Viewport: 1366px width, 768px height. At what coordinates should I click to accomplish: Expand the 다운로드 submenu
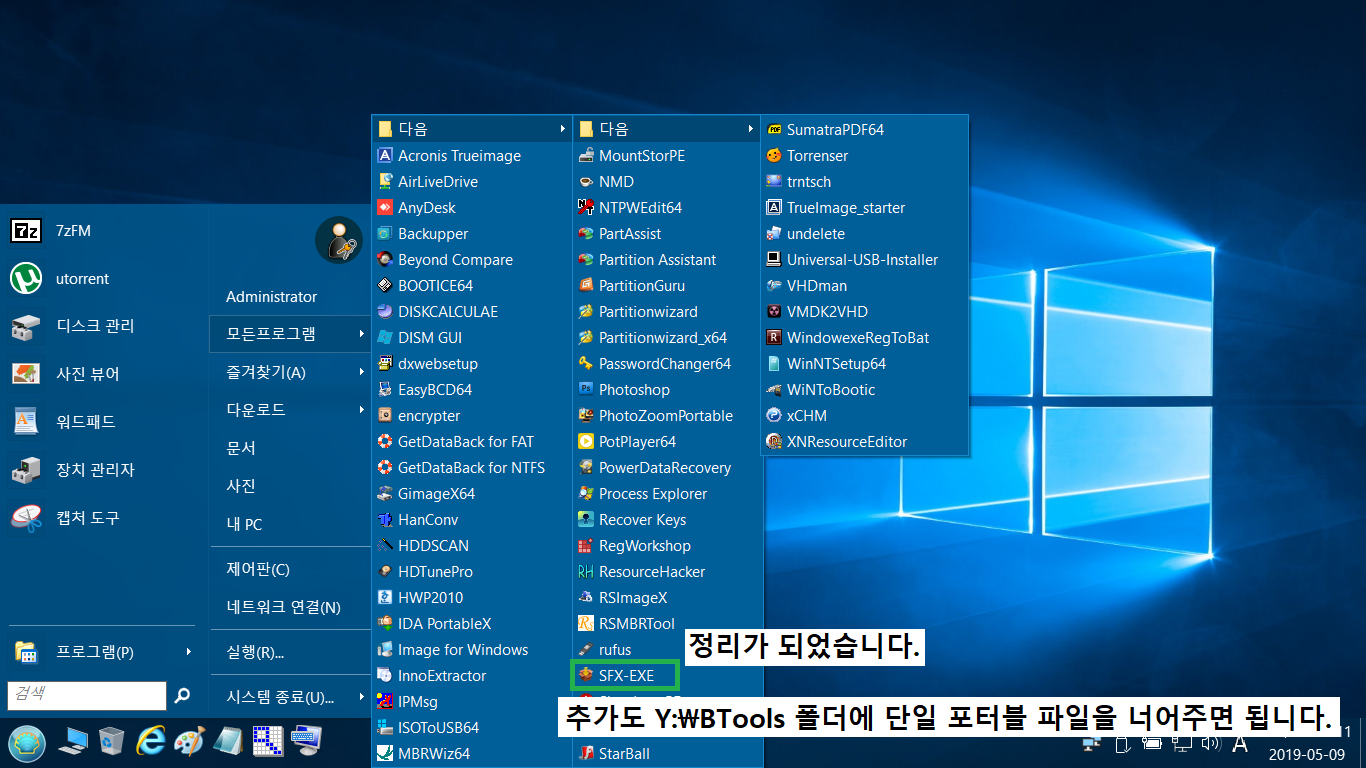pos(290,410)
